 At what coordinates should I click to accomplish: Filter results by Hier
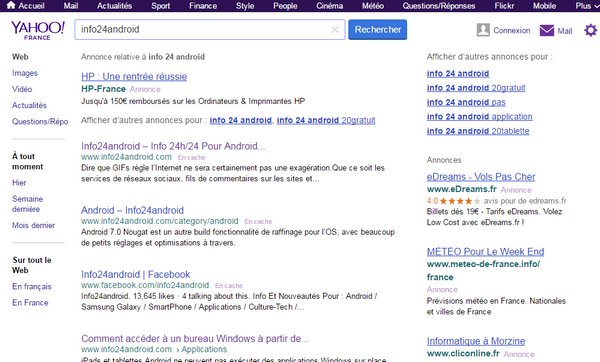19,183
